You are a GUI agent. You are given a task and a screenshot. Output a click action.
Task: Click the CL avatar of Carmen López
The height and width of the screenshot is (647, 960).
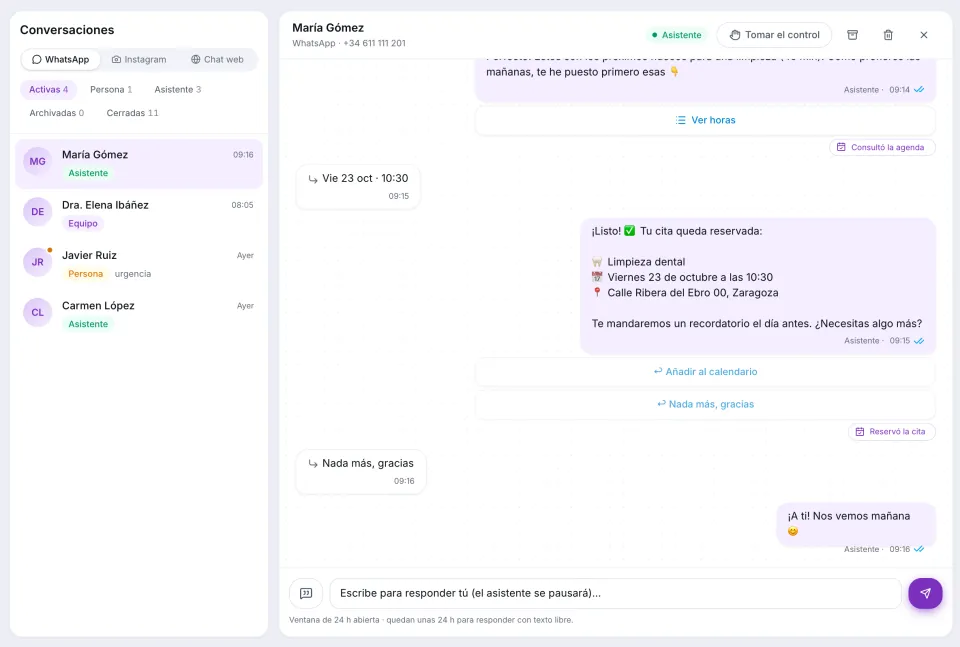[x=37, y=312]
